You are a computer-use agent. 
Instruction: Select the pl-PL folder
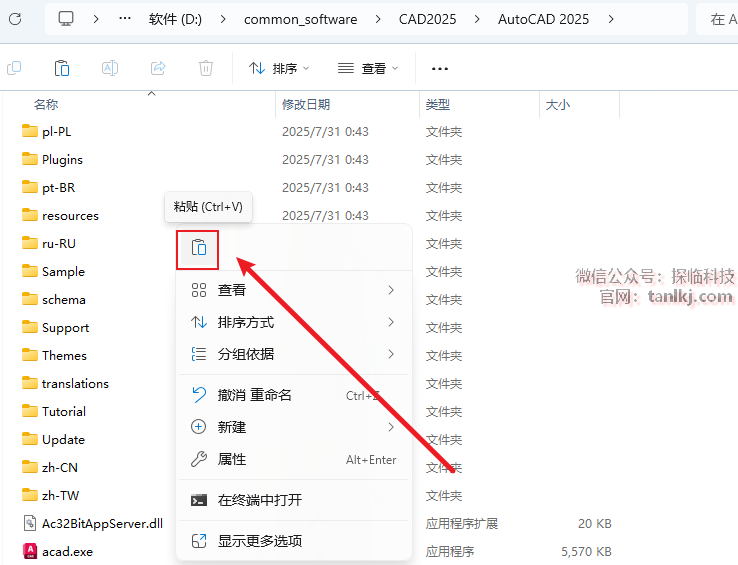coord(56,132)
